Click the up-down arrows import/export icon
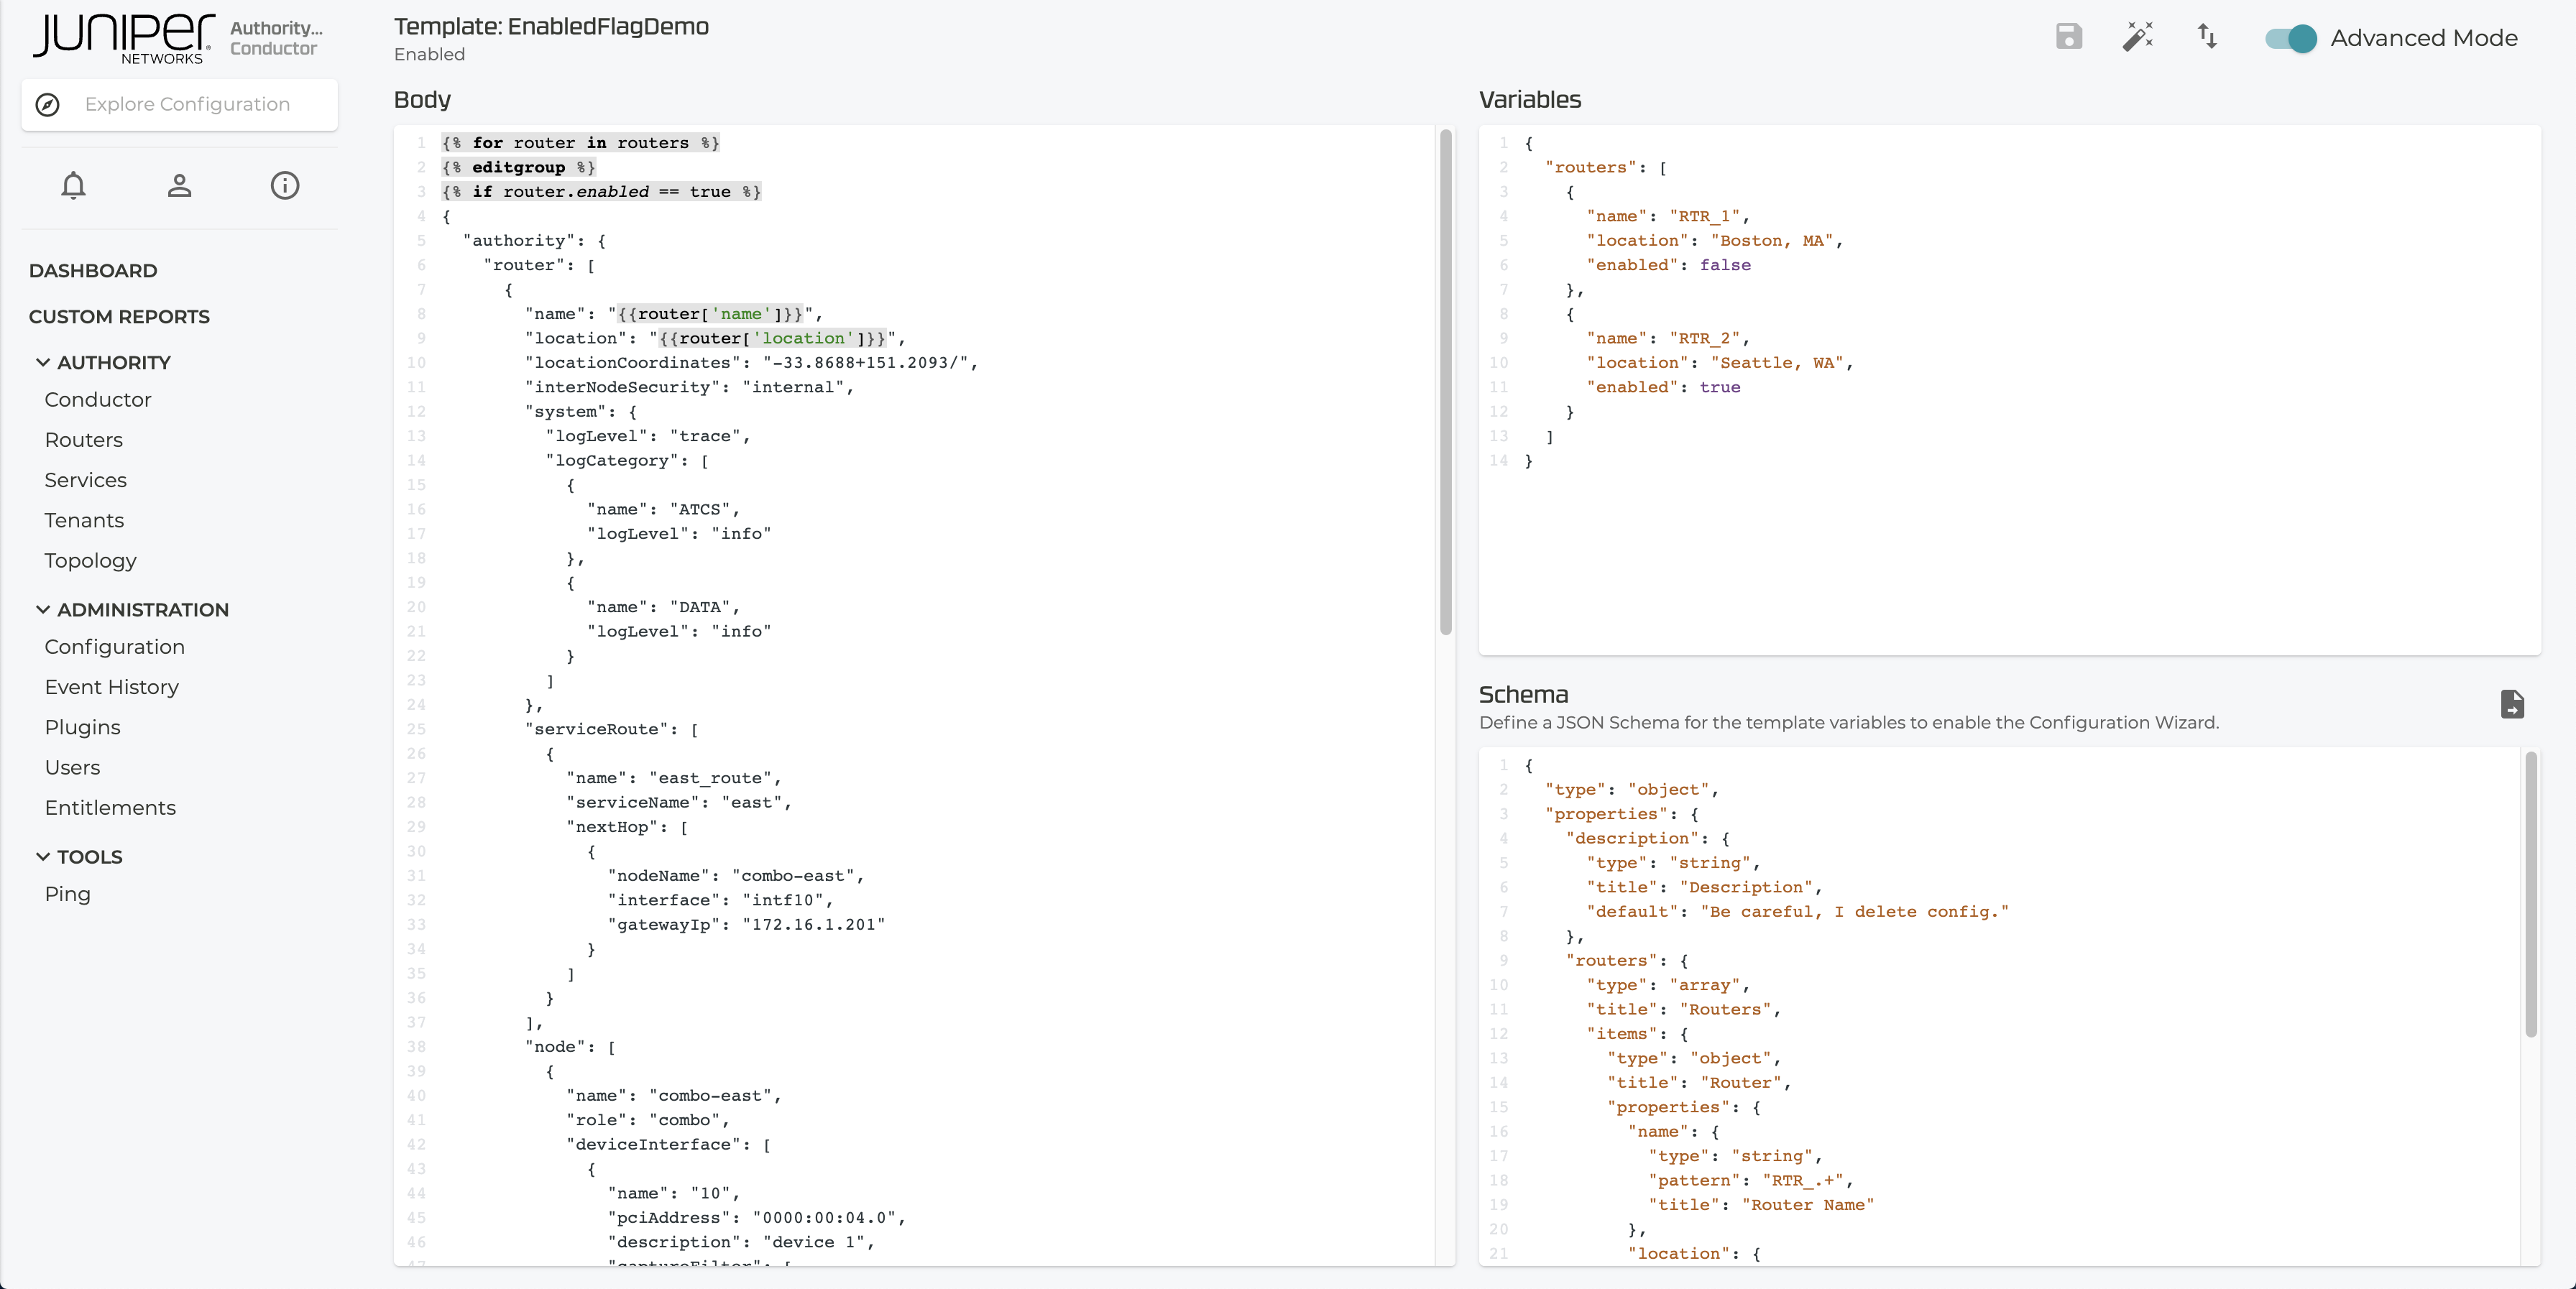Image resolution: width=2576 pixels, height=1289 pixels. [2207, 37]
